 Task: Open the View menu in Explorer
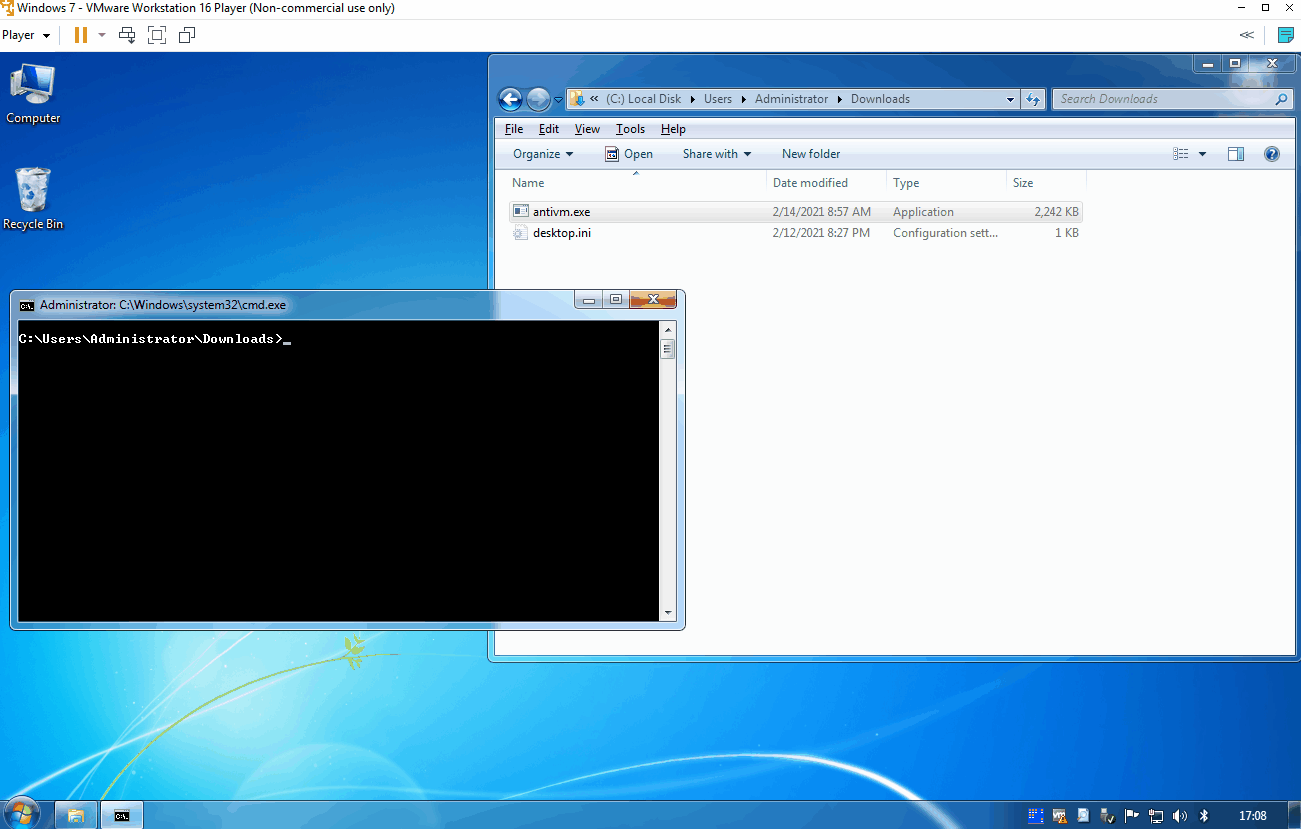(587, 129)
